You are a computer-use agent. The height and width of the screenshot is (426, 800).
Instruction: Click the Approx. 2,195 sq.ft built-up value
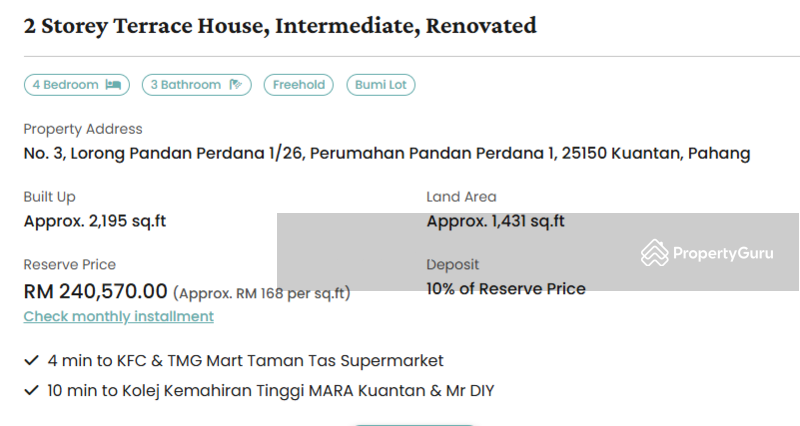[x=95, y=221]
